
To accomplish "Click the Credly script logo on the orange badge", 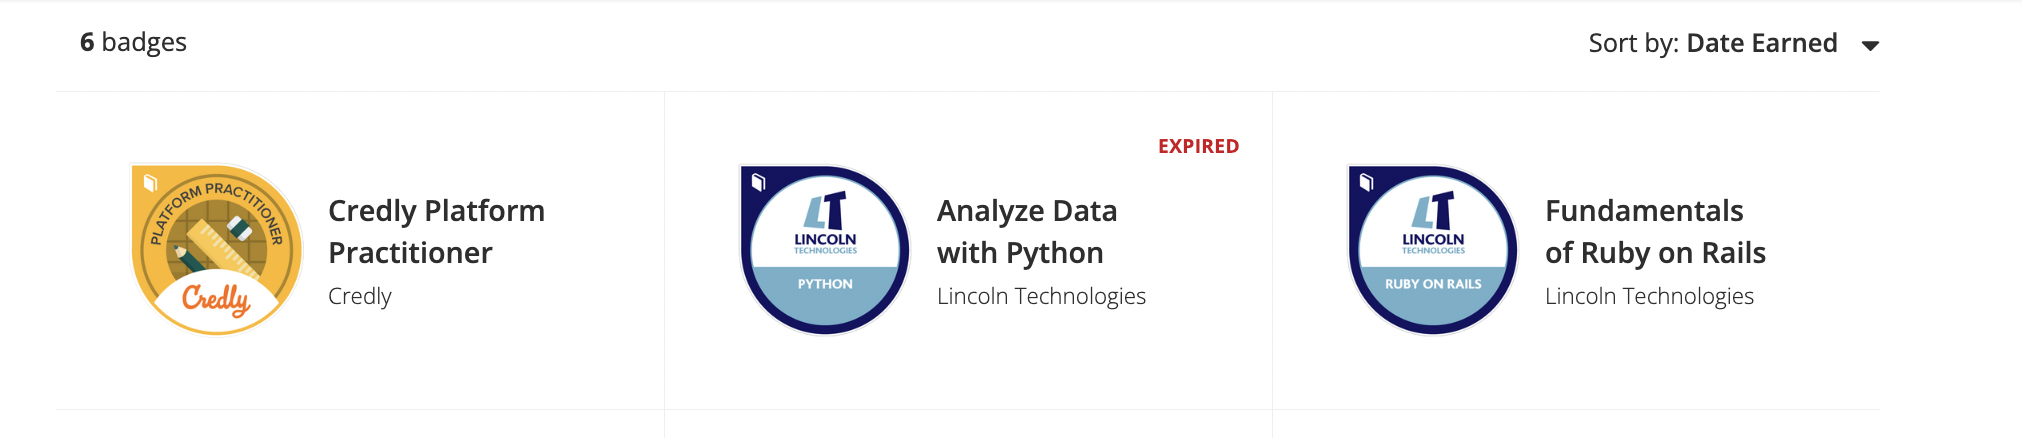I will [x=216, y=299].
